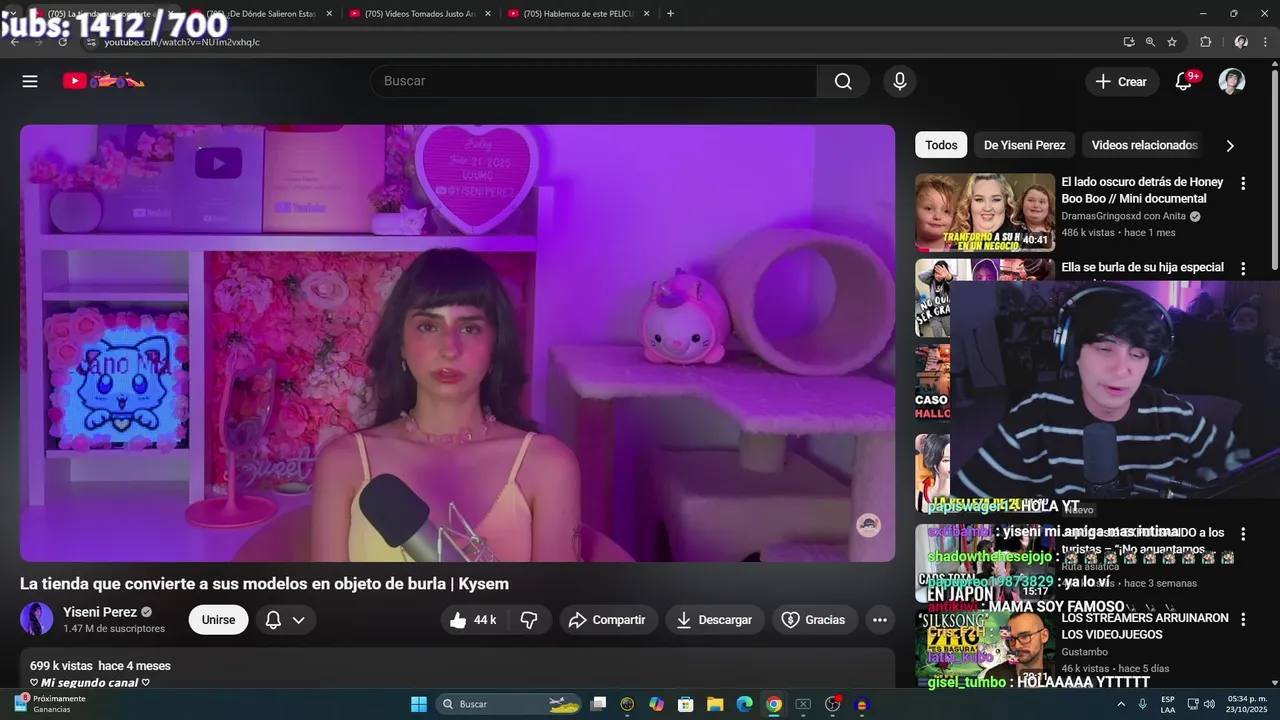
Task: Open the notifications bell
Action: point(1184,81)
